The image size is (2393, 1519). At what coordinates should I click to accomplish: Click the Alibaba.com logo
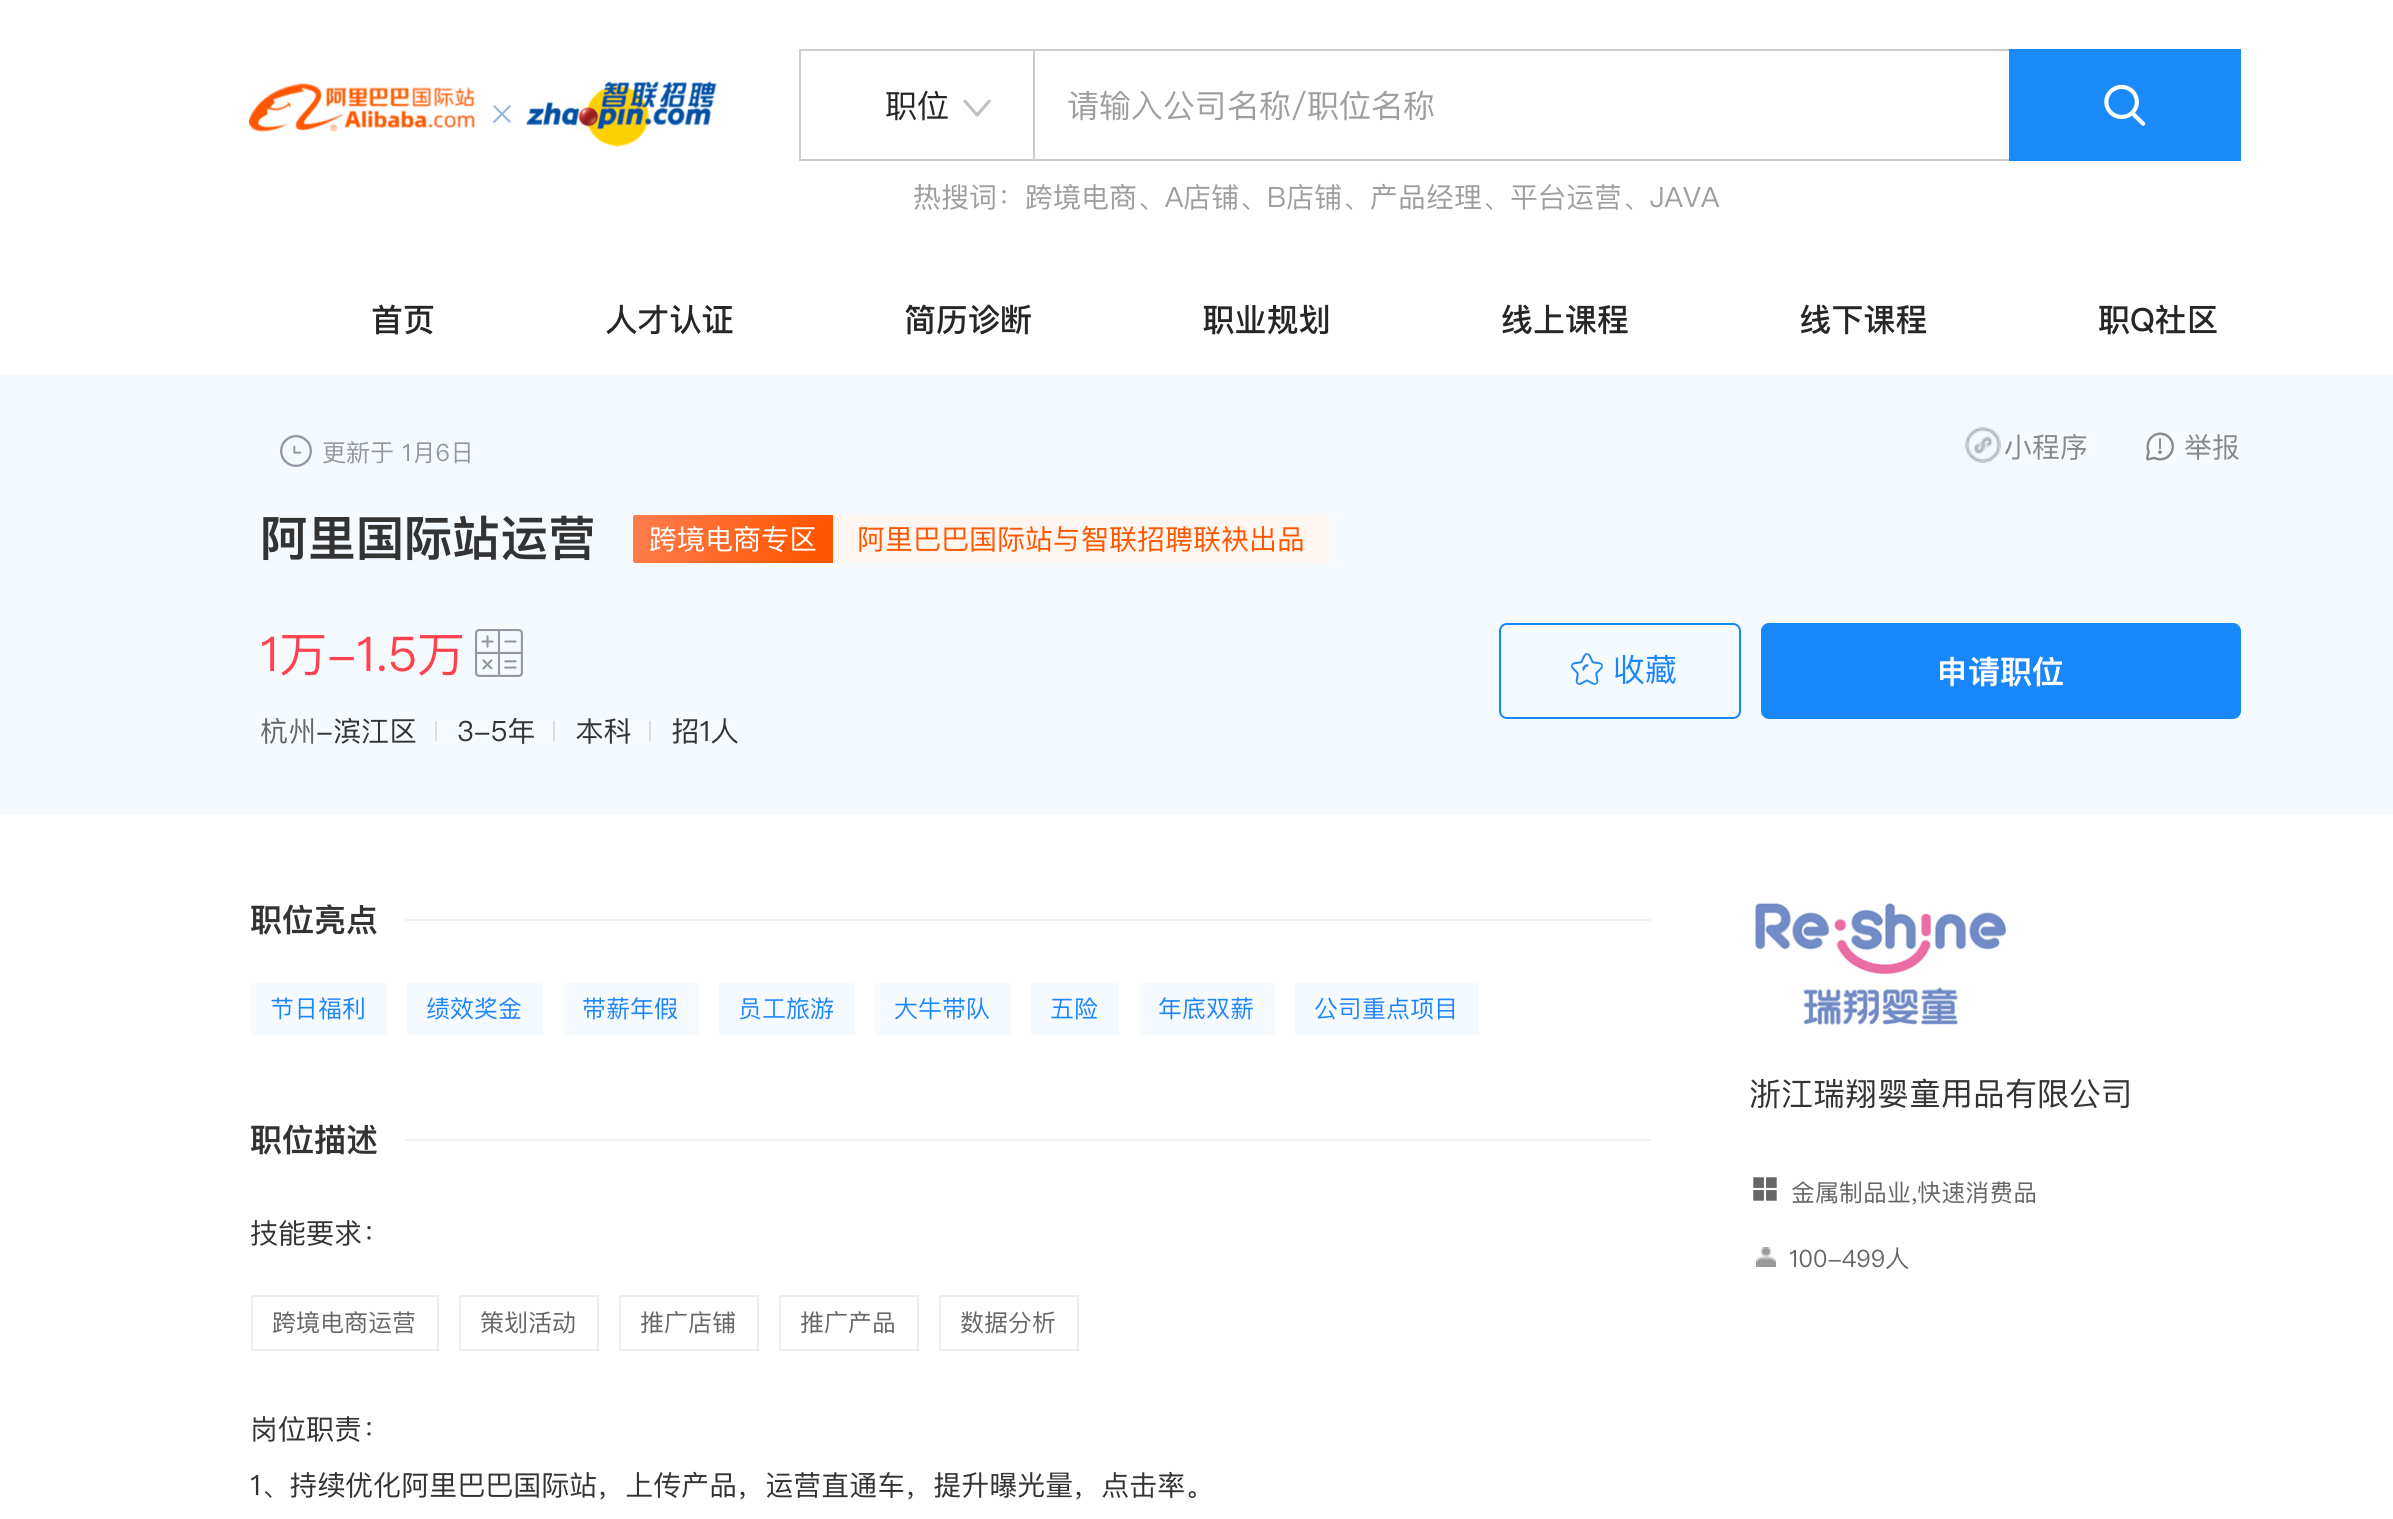[x=362, y=109]
